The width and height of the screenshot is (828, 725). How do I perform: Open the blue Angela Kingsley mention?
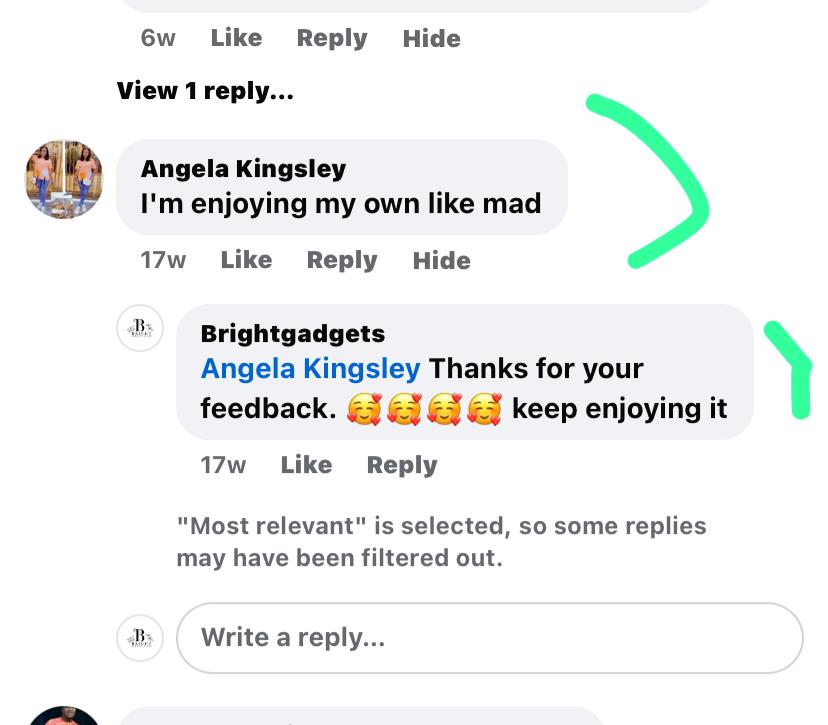click(x=310, y=369)
